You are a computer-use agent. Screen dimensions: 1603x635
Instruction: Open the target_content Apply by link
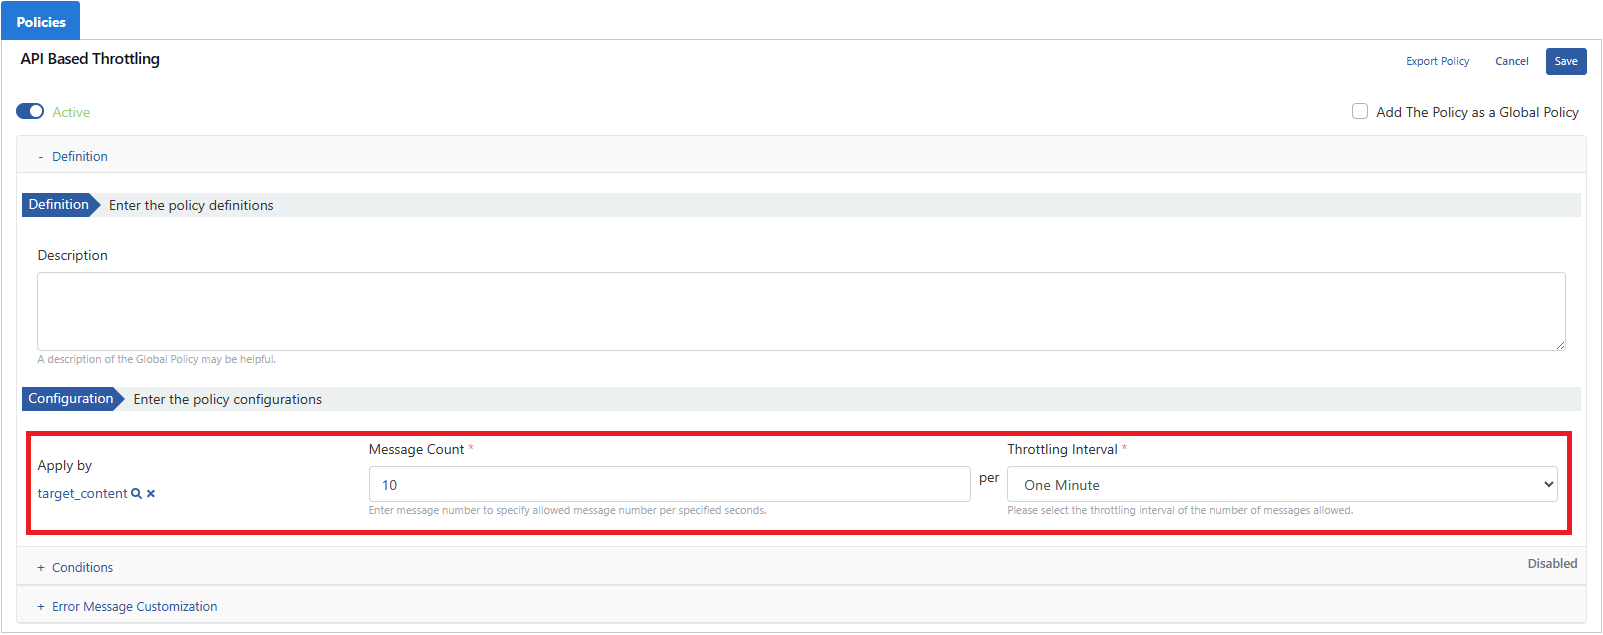(82, 494)
